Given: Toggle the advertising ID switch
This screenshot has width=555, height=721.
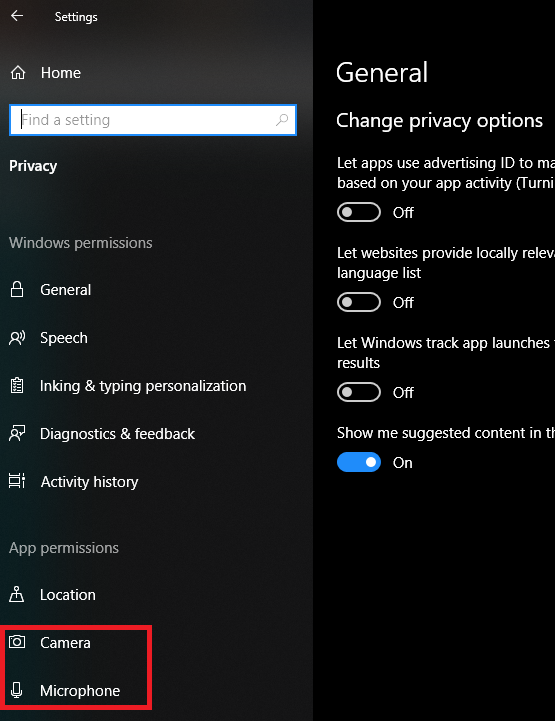Looking at the screenshot, I should click(359, 212).
